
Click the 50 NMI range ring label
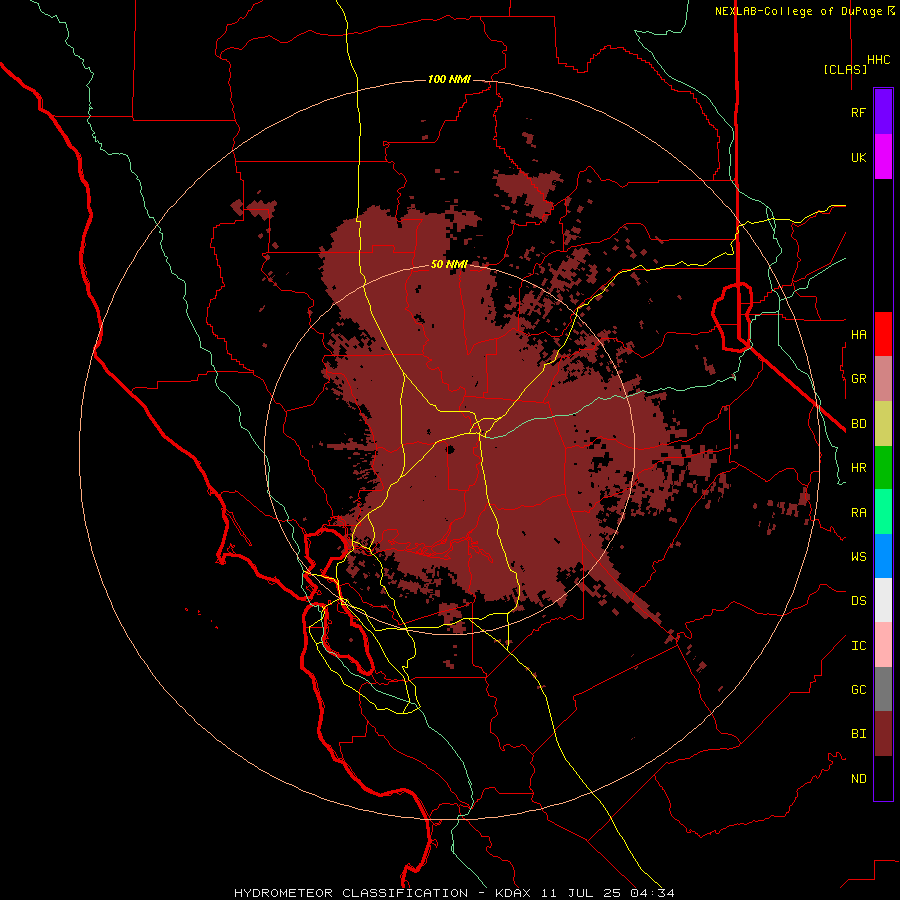pyautogui.click(x=449, y=264)
